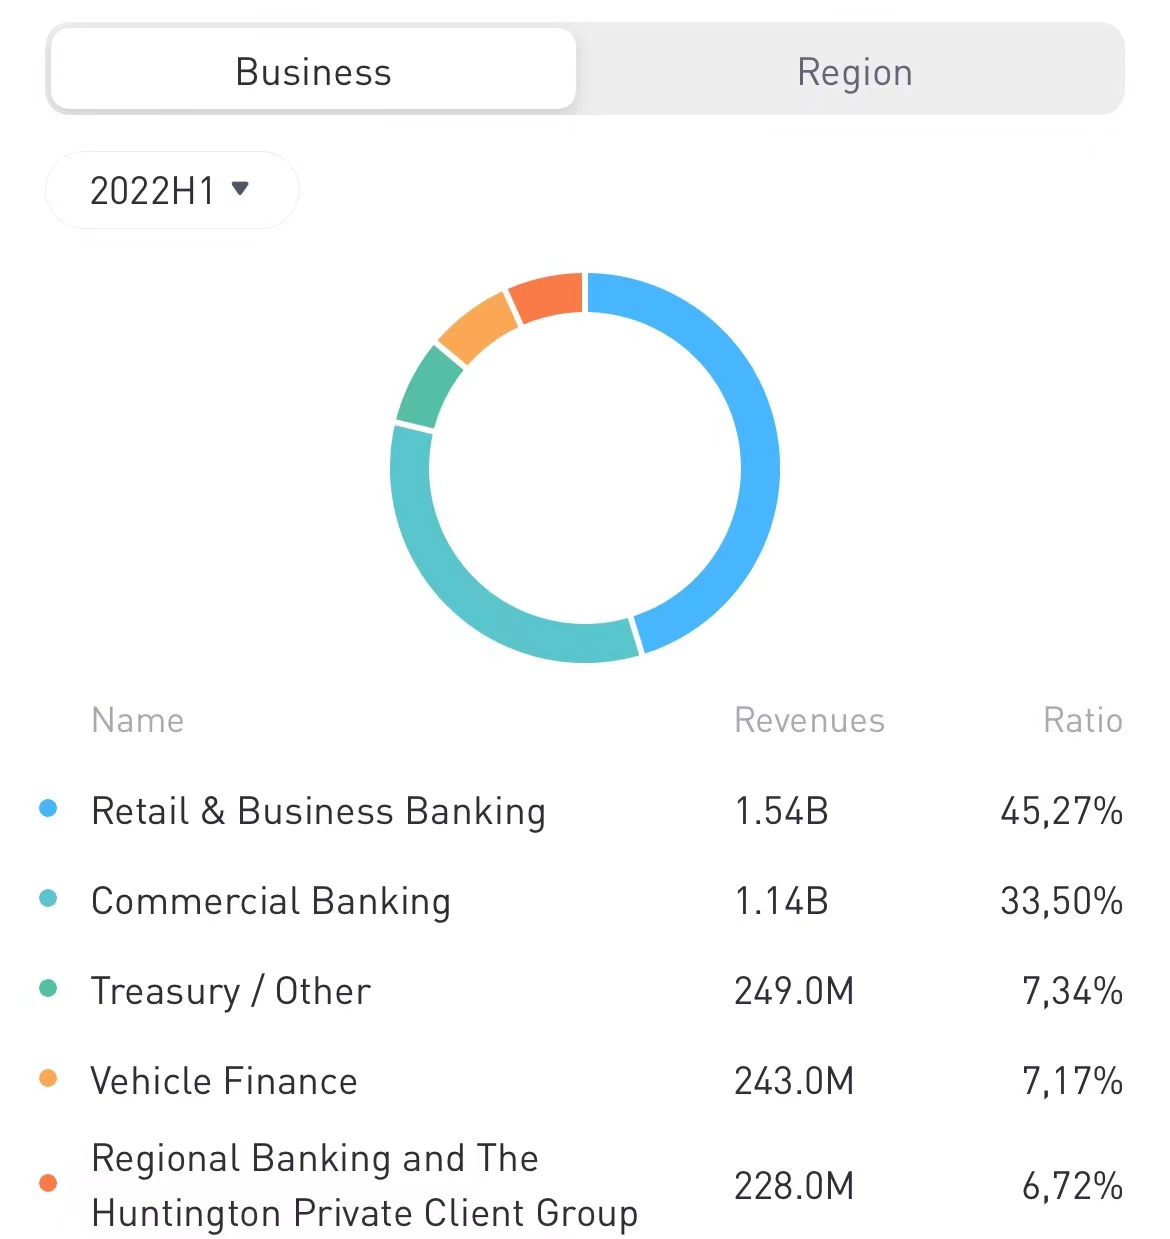Image resolution: width=1170 pixels, height=1239 pixels.
Task: Click the teal dot beside Commercial Banking
Action: pos(48,898)
